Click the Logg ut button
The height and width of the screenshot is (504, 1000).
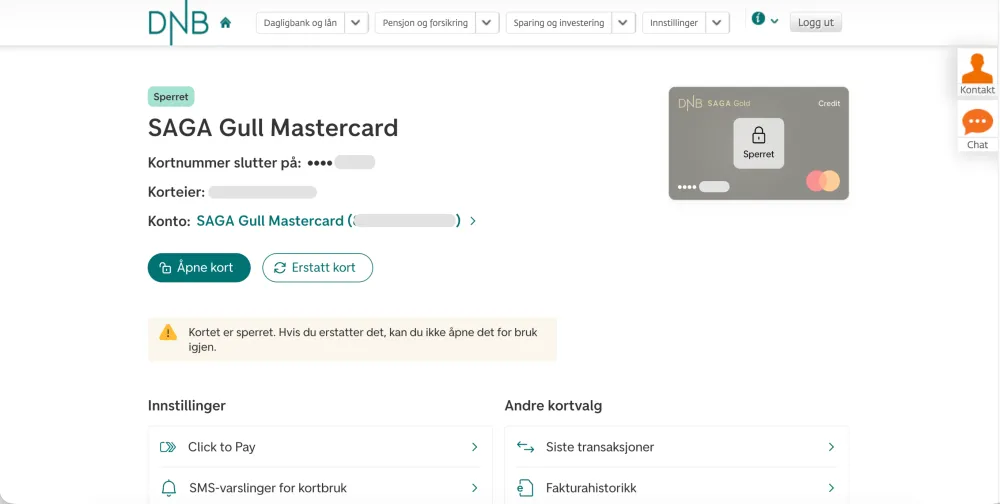point(815,23)
